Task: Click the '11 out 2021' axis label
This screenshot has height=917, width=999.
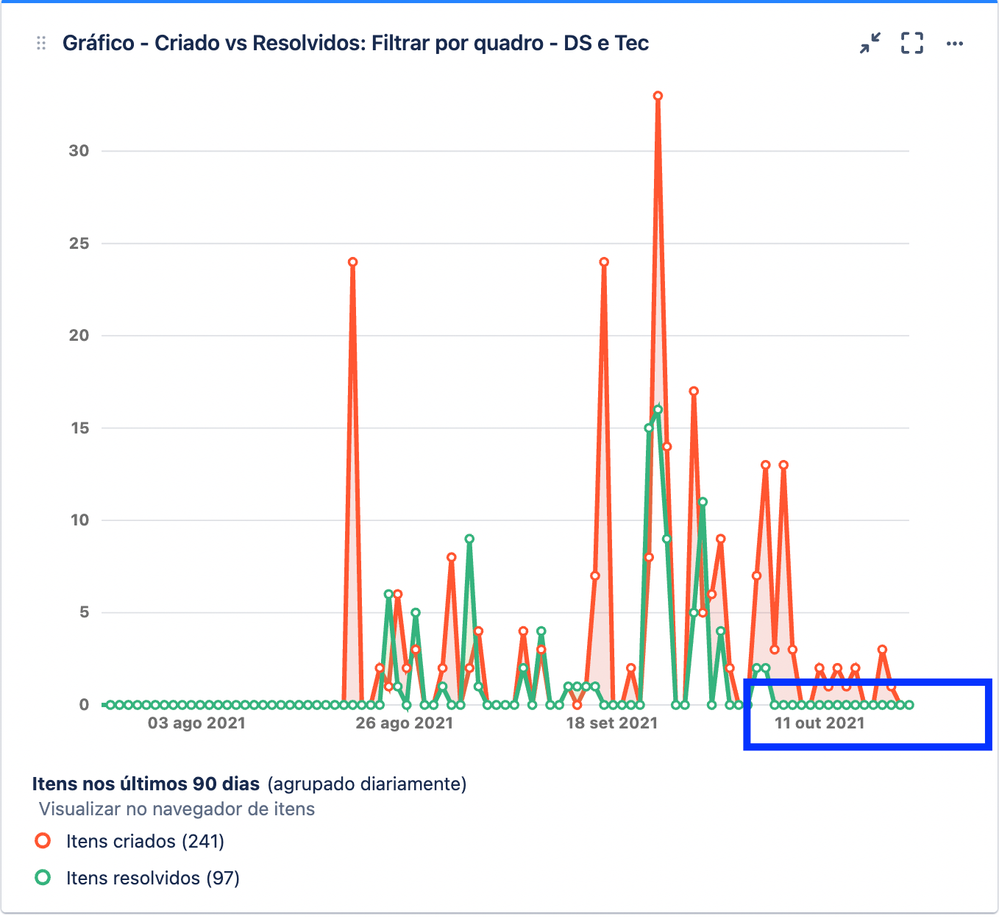Action: [819, 723]
